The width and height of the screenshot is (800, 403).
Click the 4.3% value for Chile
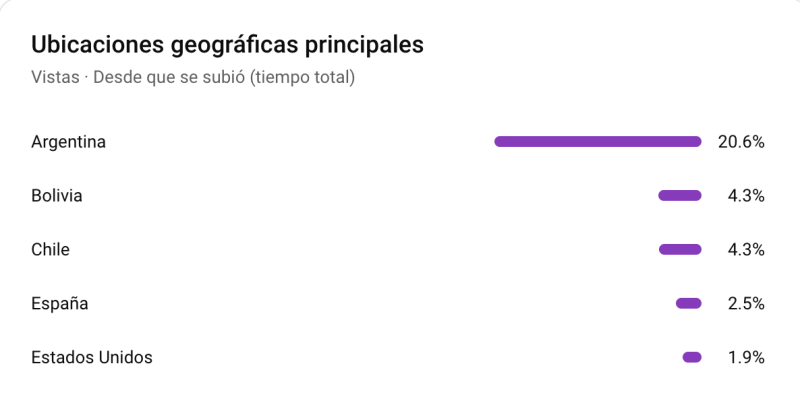coord(746,250)
